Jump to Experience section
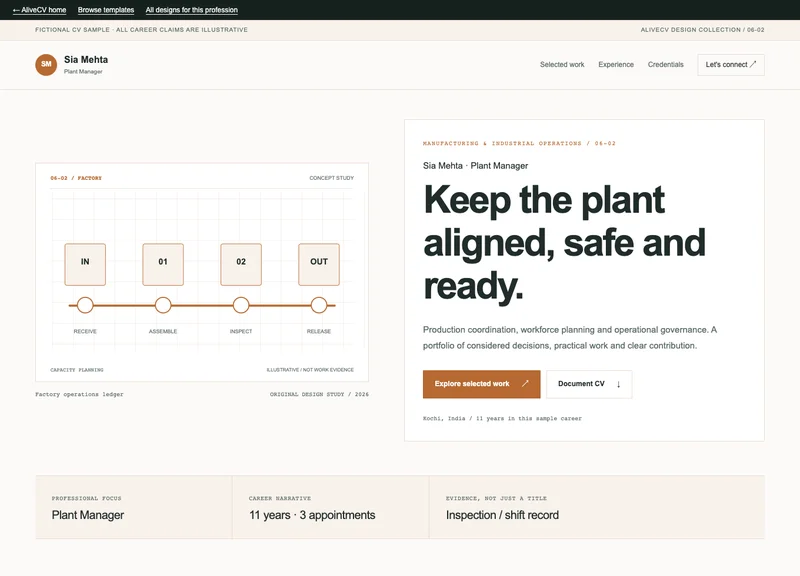The height and width of the screenshot is (576, 800). [x=616, y=64]
